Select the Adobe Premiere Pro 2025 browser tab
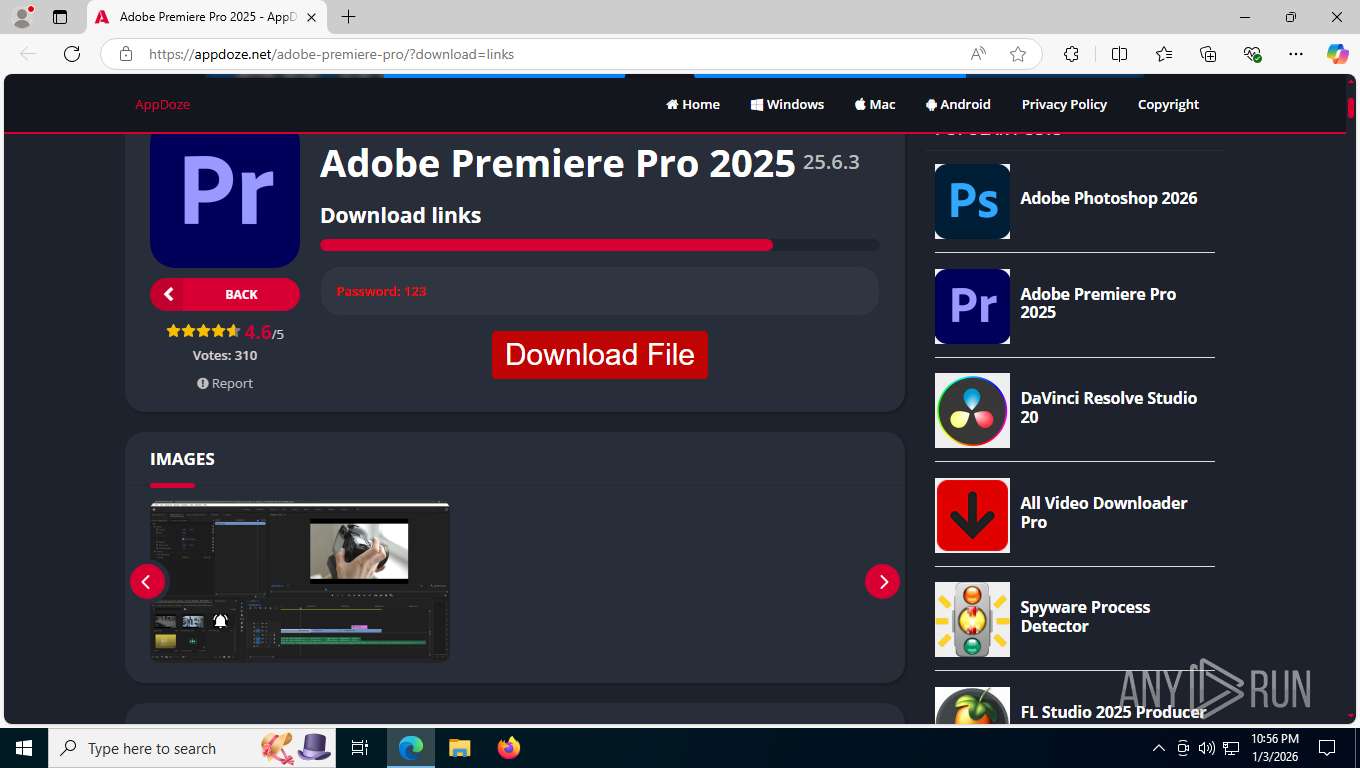 tap(207, 17)
